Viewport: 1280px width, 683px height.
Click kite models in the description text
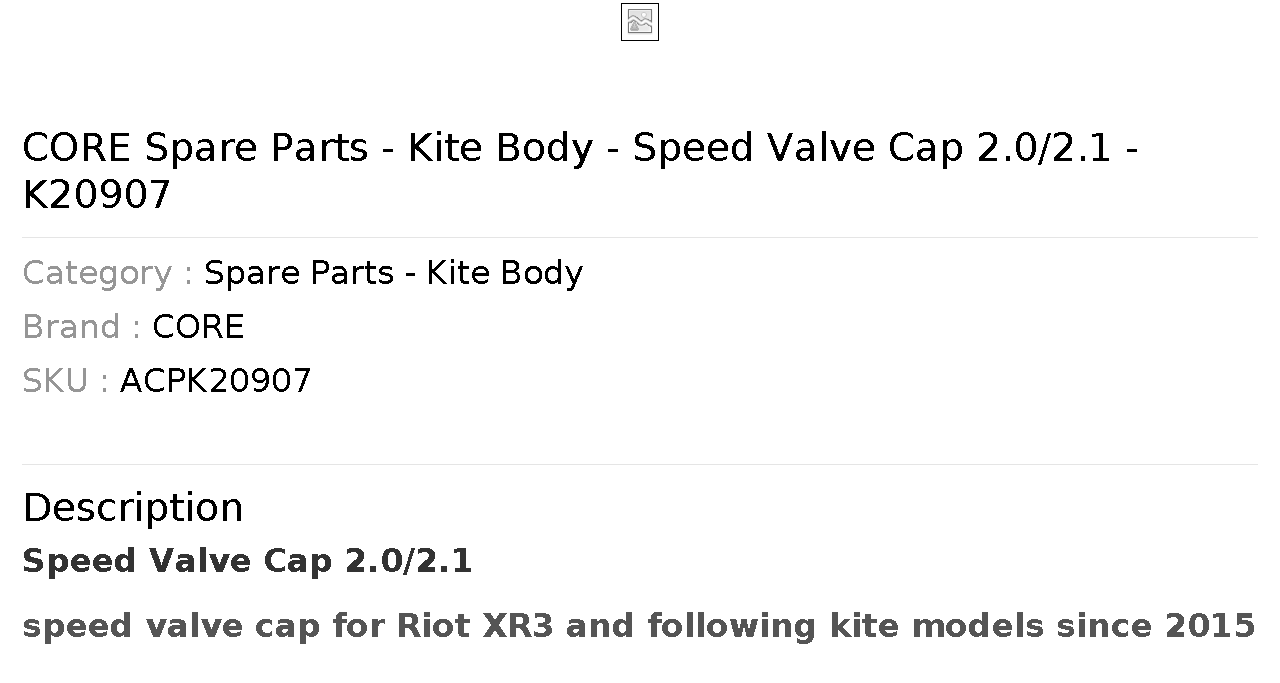tap(965, 626)
